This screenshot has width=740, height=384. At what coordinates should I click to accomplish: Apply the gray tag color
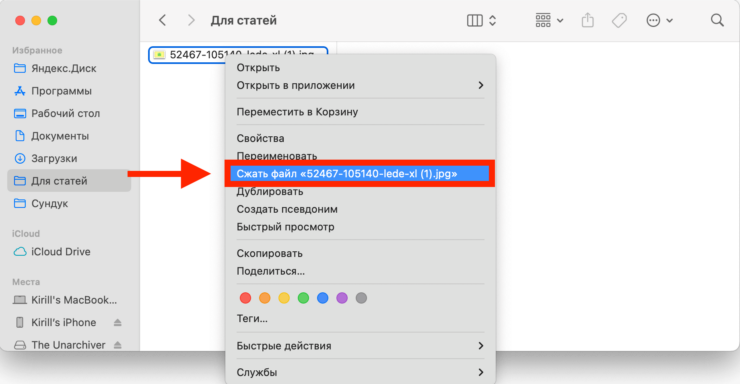coord(362,298)
